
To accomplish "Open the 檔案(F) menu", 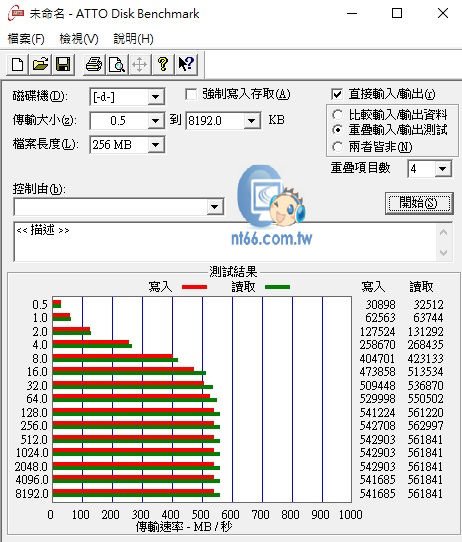I will 26,39.
